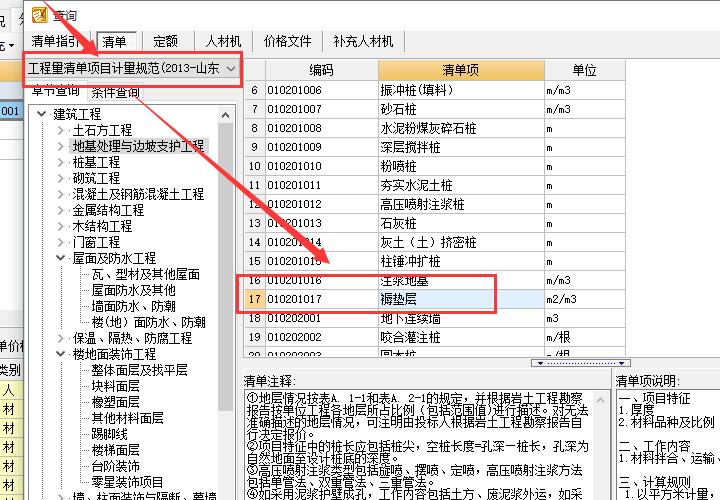Viewport: 720px width, 500px height.
Task: Click the 编码 column header
Action: [x=321, y=70]
